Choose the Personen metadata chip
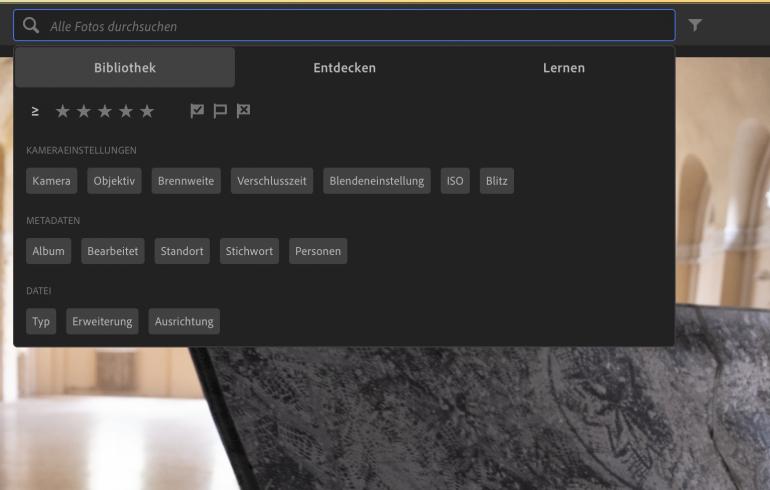 tap(318, 251)
